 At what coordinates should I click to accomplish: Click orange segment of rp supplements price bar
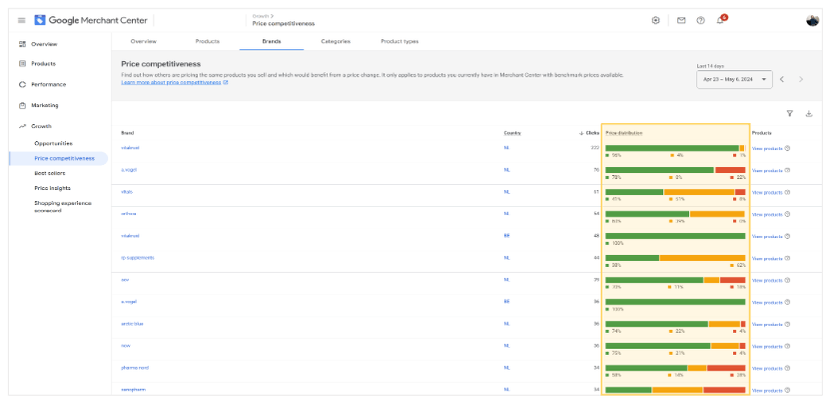702,258
